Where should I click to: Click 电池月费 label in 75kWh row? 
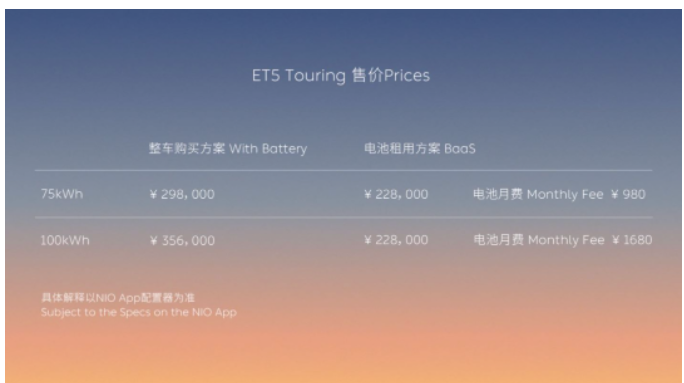[x=498, y=194]
